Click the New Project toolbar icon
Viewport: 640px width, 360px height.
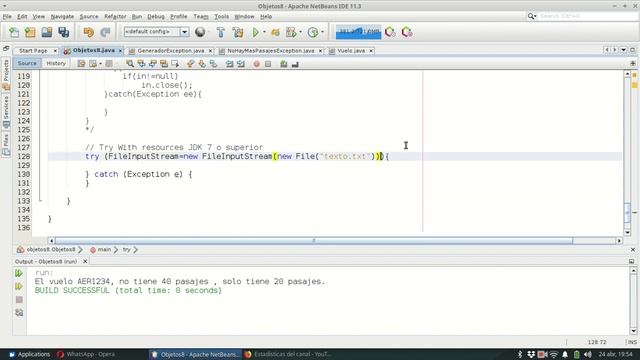(30, 32)
